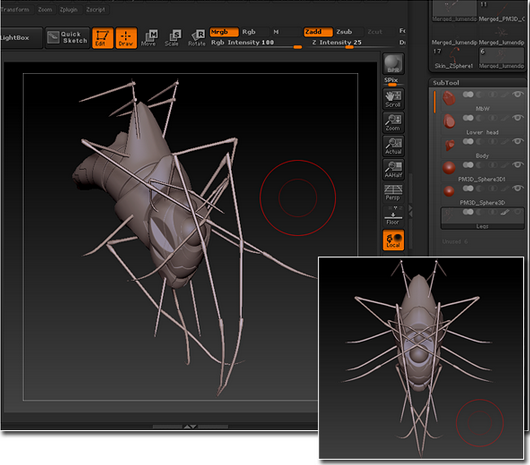Click the AAHalf view icon
The height and width of the screenshot is (465, 530).
(393, 169)
